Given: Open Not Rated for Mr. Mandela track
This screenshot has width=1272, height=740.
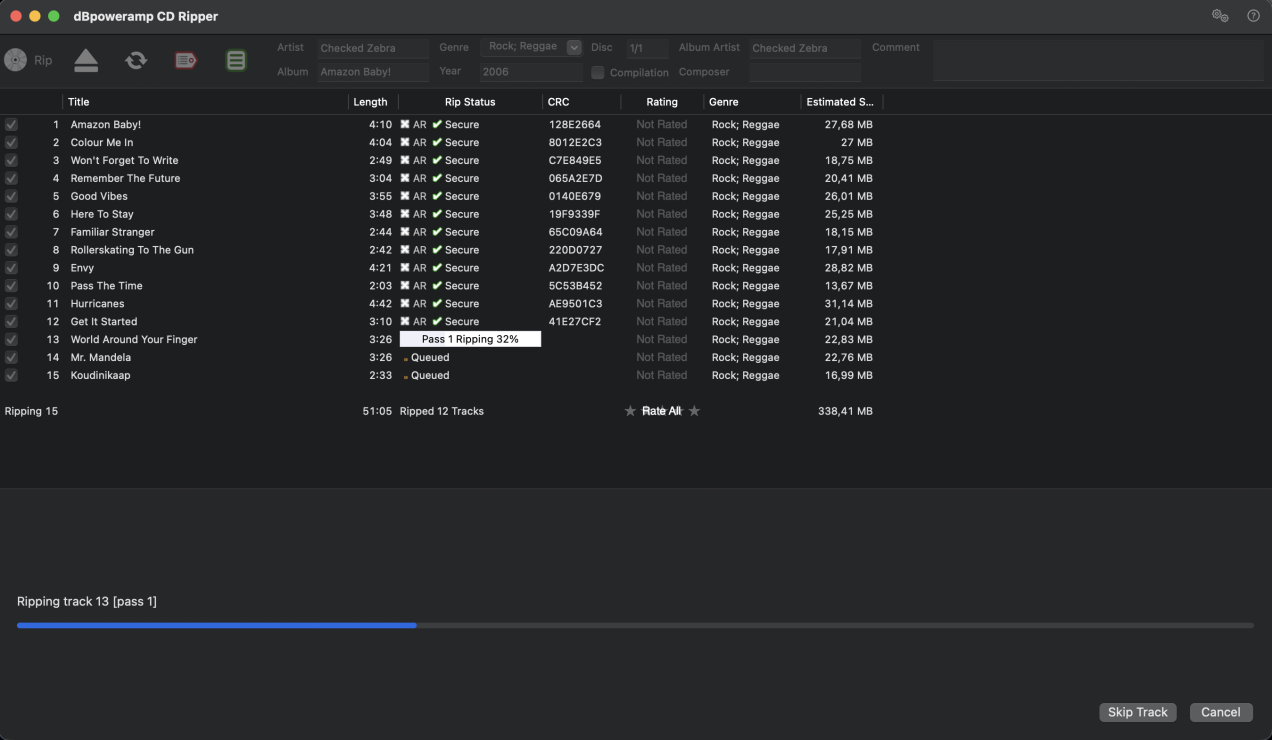Looking at the screenshot, I should click(661, 358).
